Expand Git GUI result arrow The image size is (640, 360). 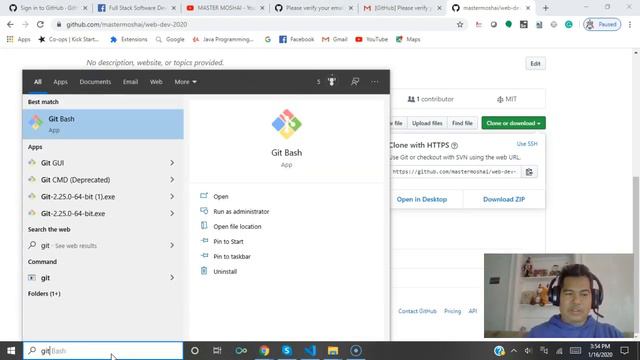click(172, 163)
